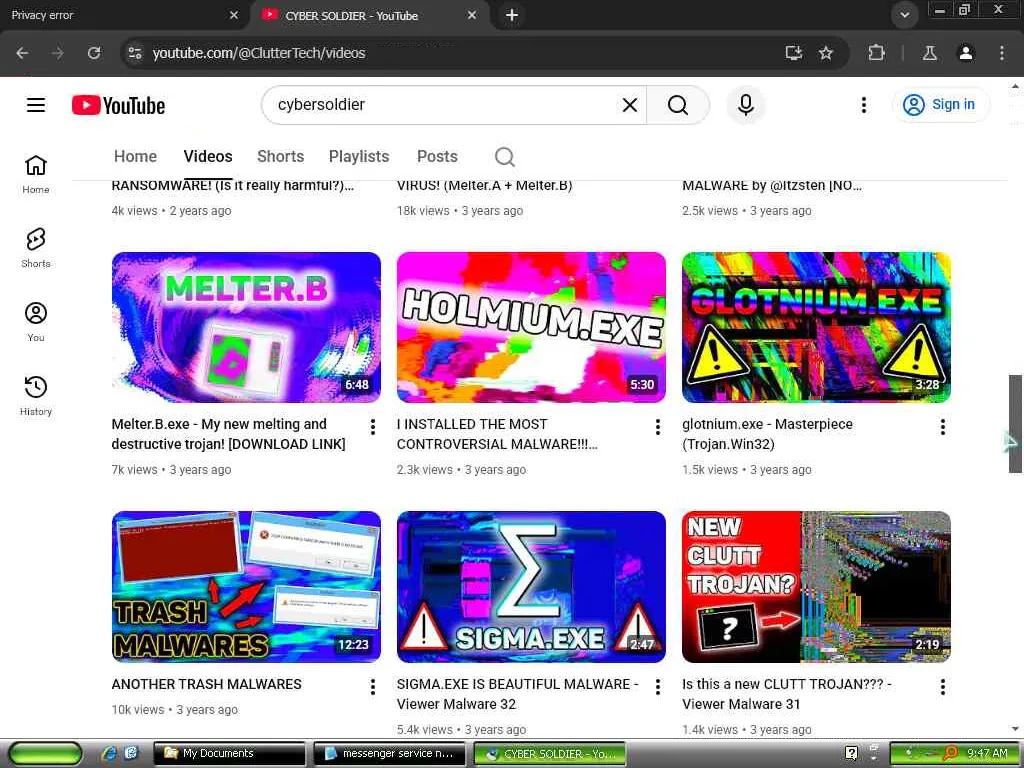1024x768 pixels.
Task: Launch Internet Explorer quick launch icon
Action: 108,754
